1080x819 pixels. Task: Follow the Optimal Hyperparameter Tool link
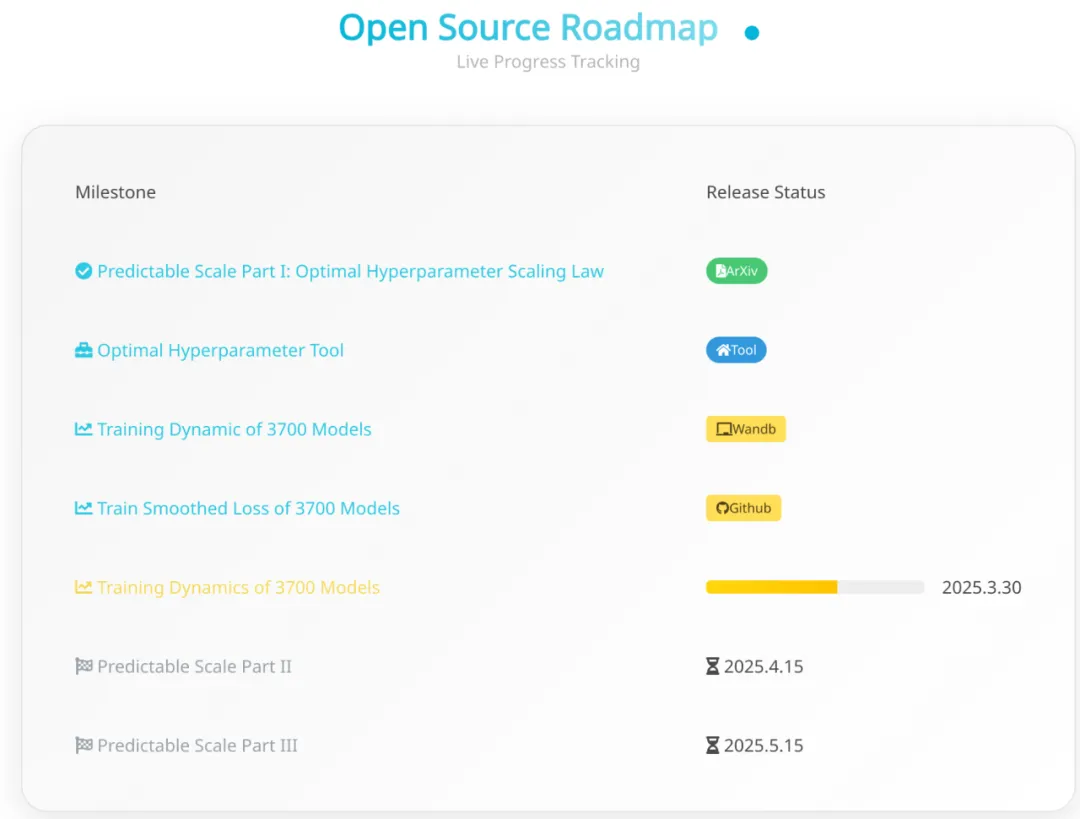click(220, 350)
